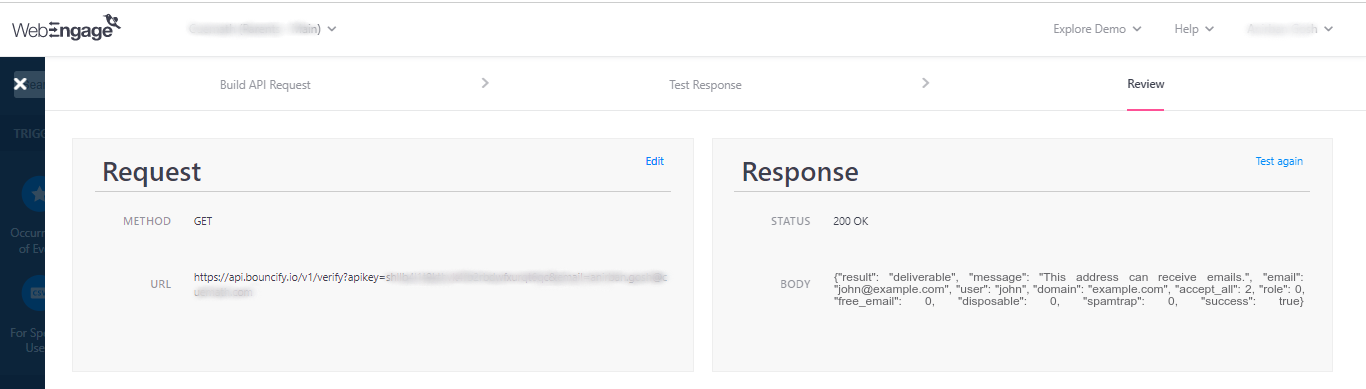Open the Help dropdown menu
The width and height of the screenshot is (1366, 389).
click(x=1194, y=29)
